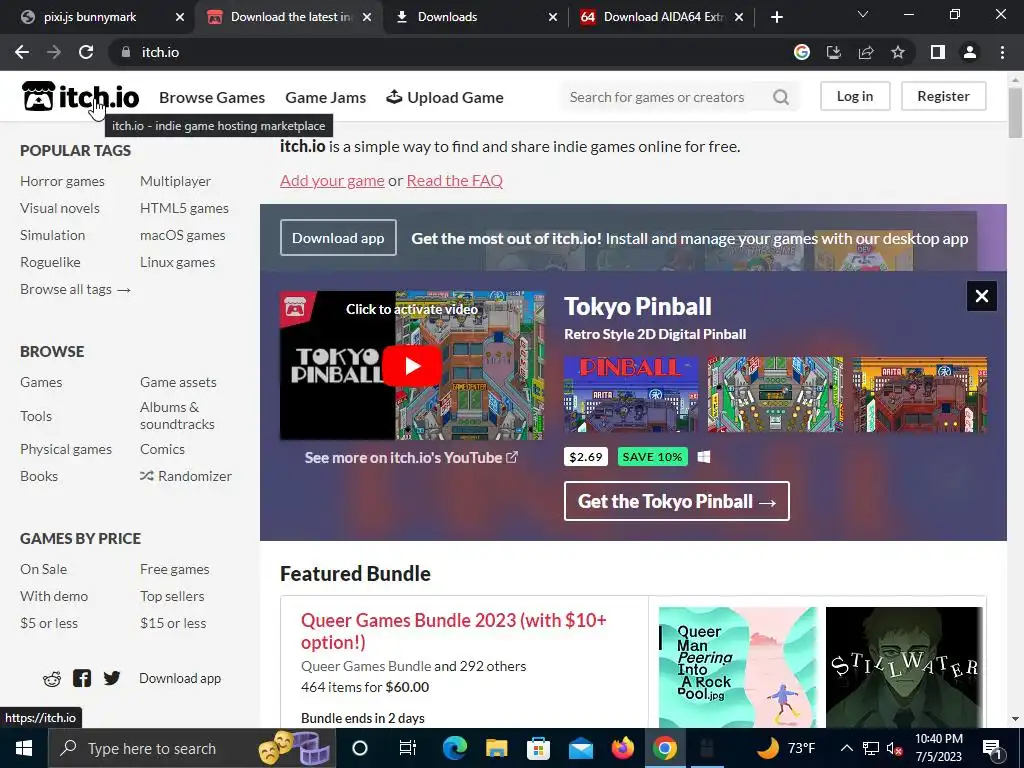Open the Free games price filter
This screenshot has height=768, width=1024.
(x=174, y=569)
